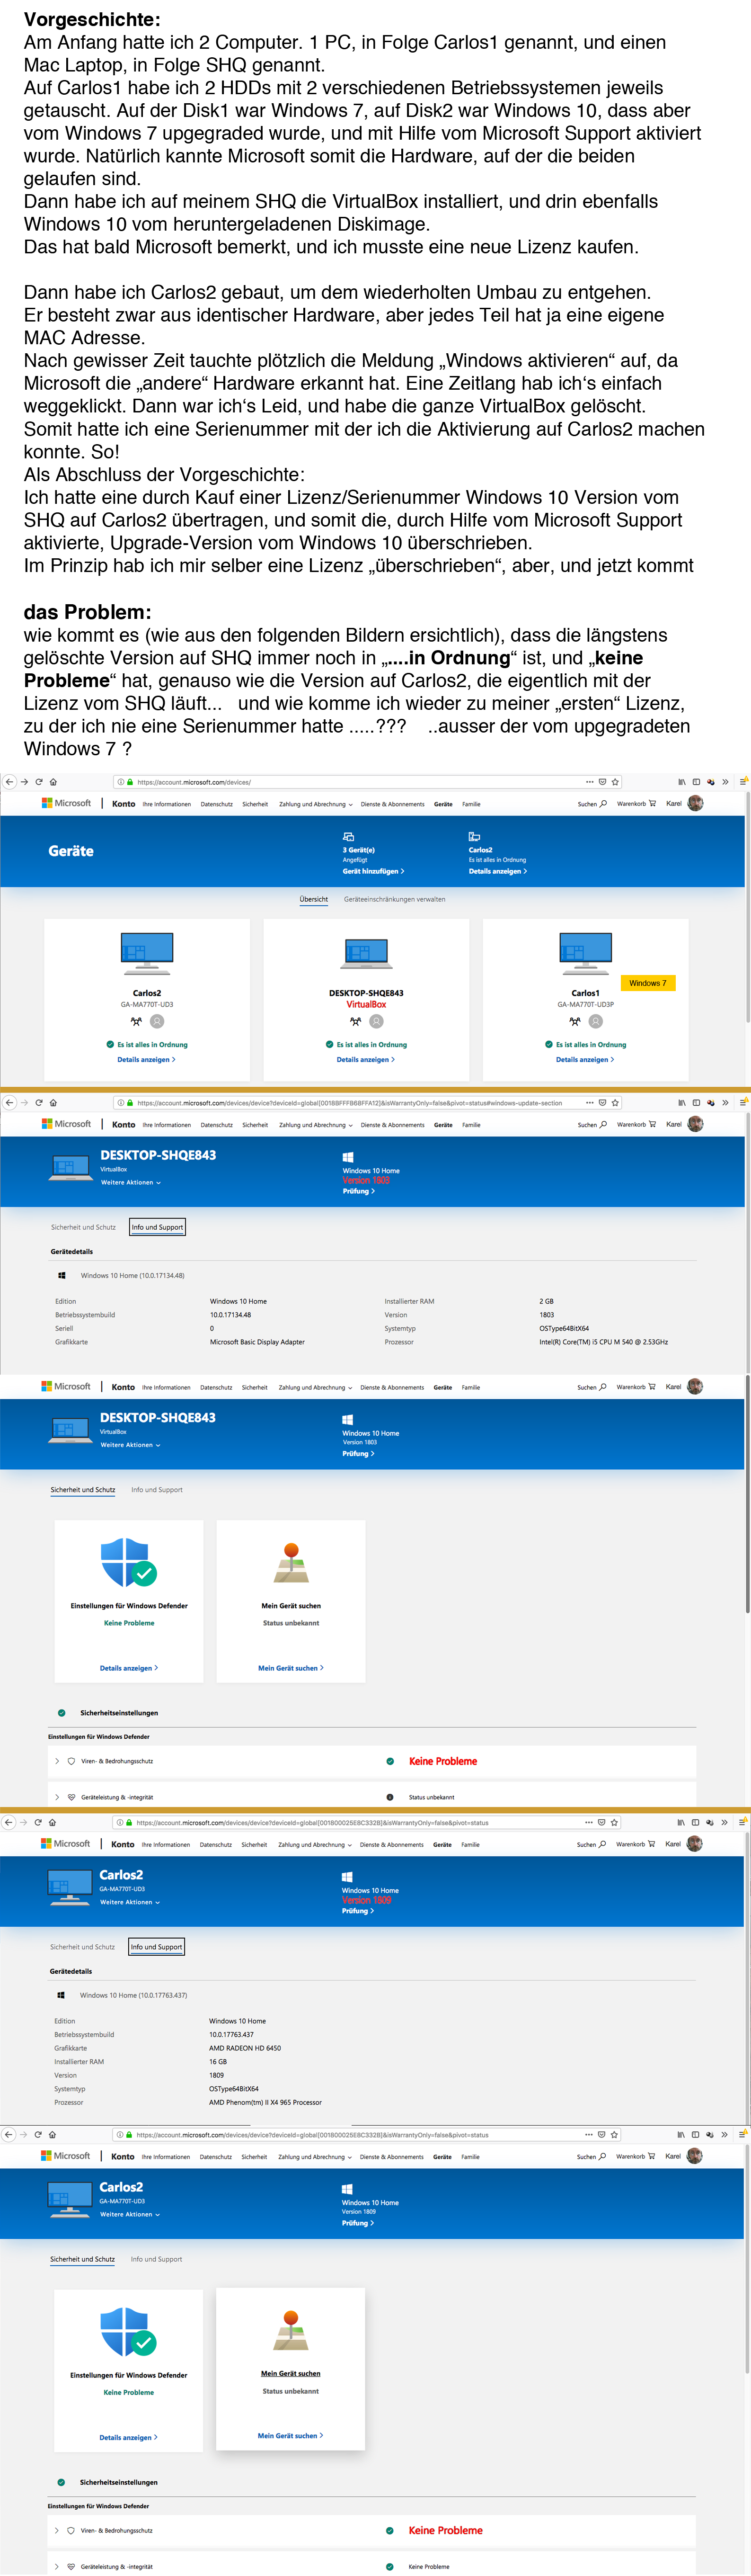Click Prüfung under red Version 1809
The height and width of the screenshot is (2576, 751).
[x=358, y=1911]
